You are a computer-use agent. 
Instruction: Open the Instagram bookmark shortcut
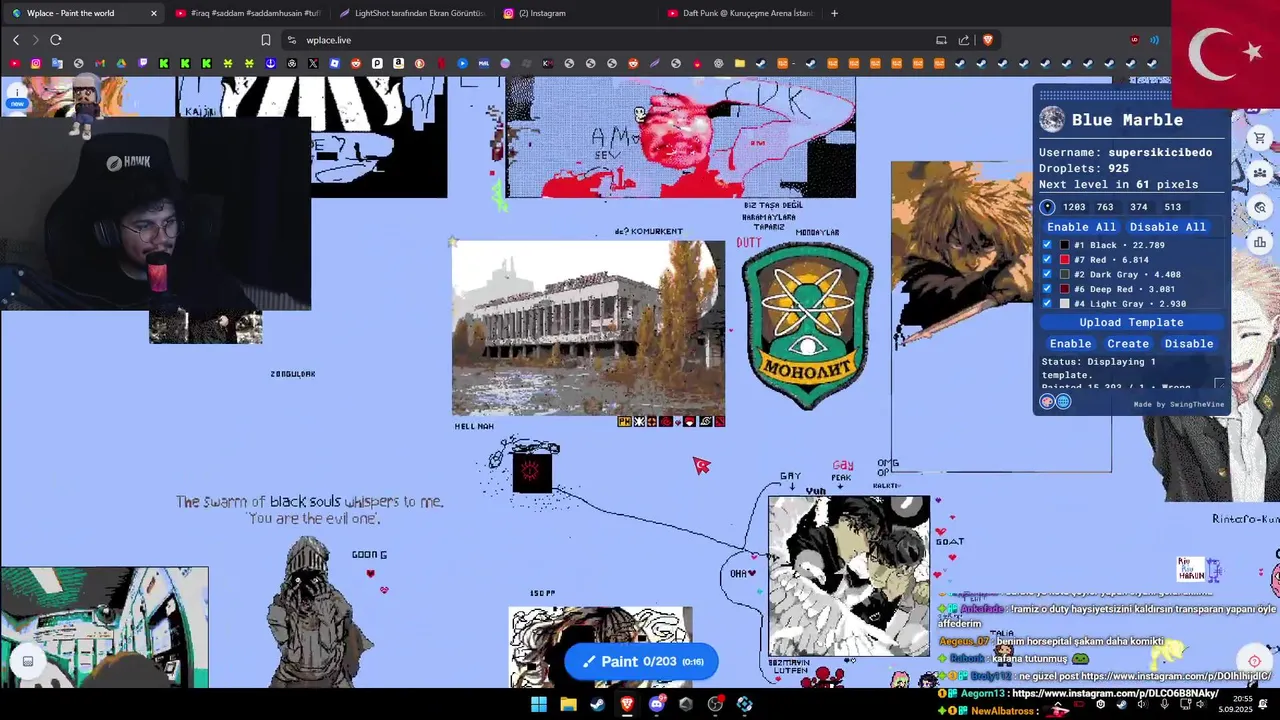point(36,64)
